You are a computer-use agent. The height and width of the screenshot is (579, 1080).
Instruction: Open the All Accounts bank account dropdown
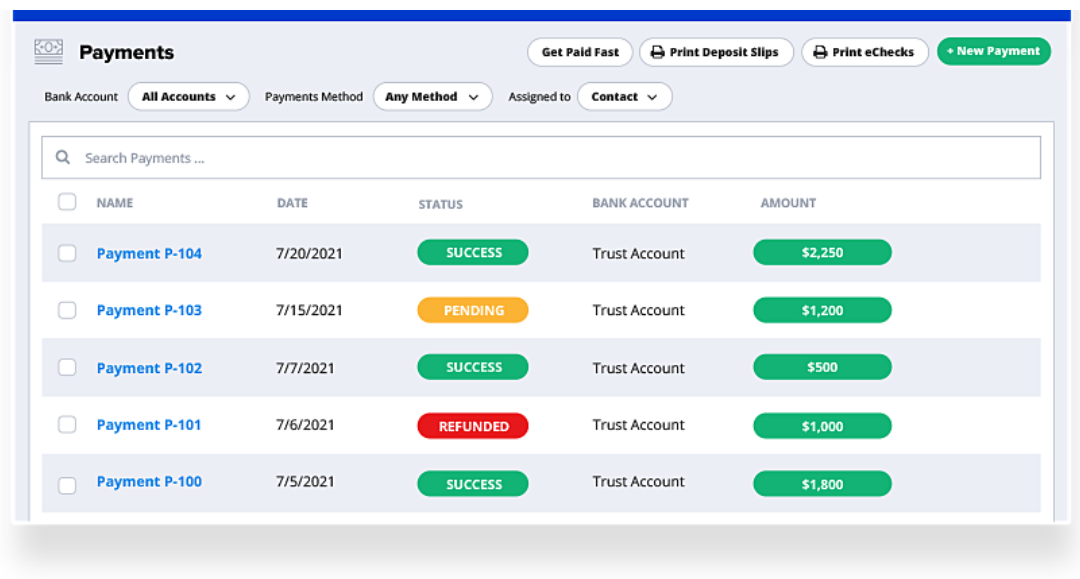[189, 97]
